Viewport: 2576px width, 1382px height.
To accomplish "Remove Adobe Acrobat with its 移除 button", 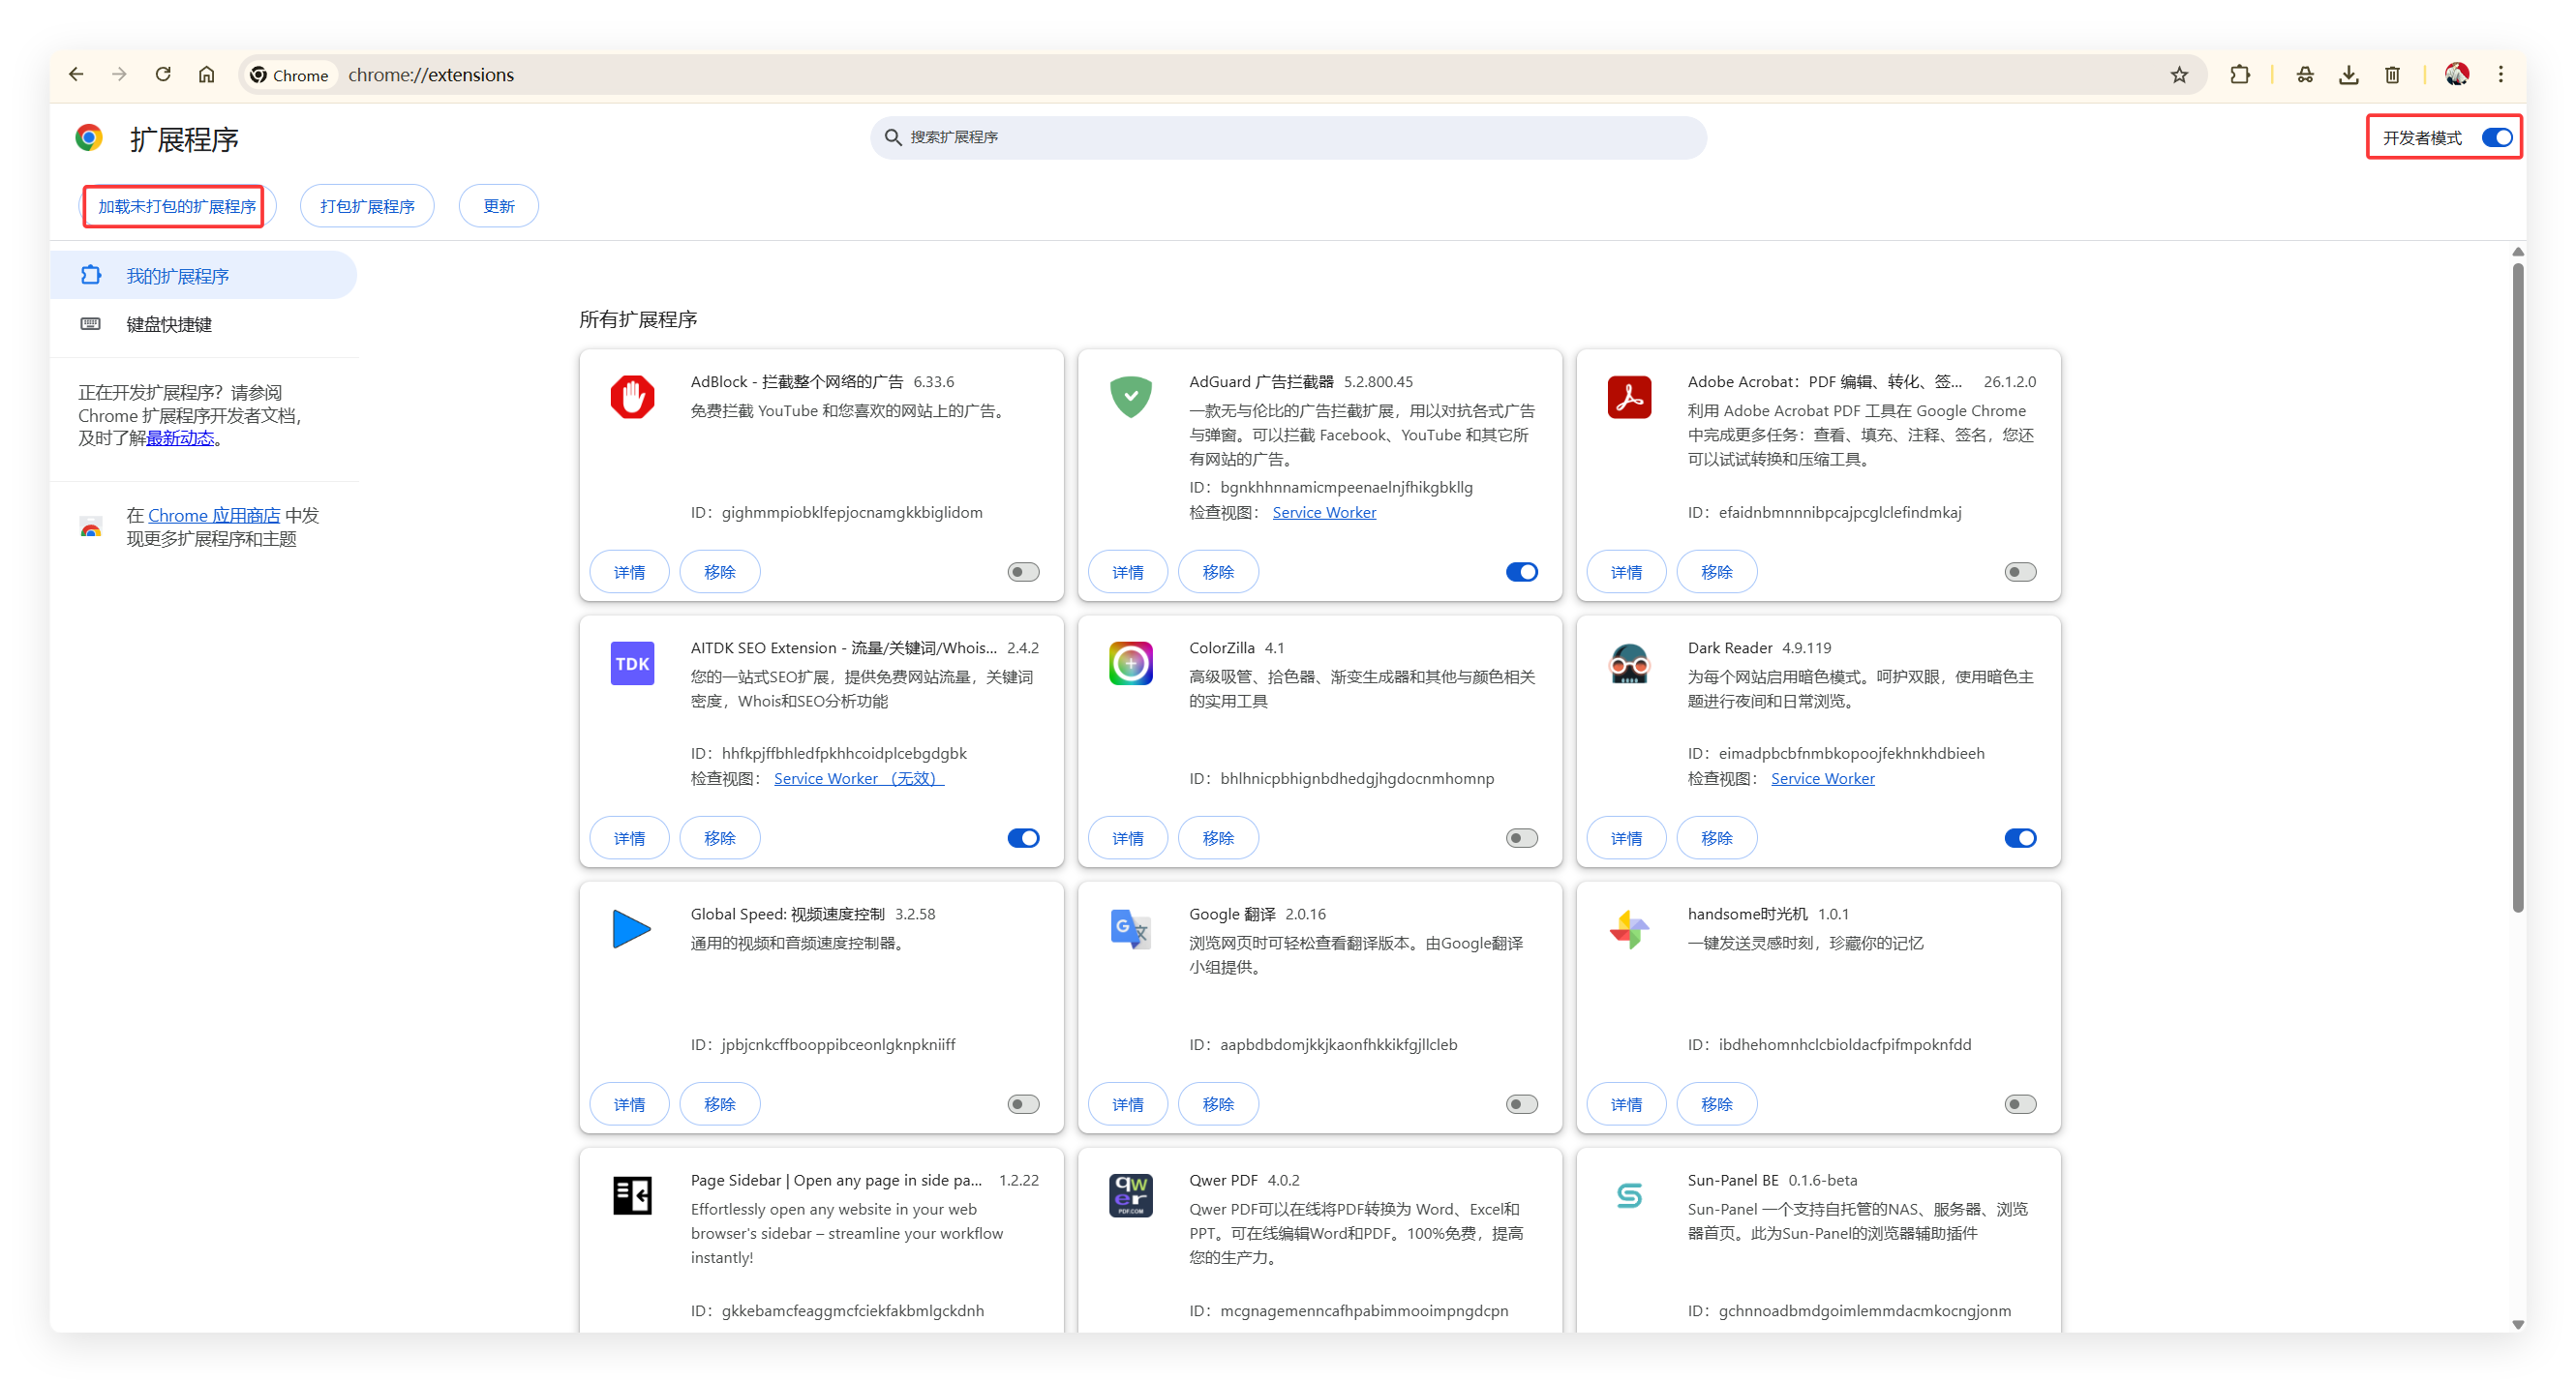I will click(1716, 572).
